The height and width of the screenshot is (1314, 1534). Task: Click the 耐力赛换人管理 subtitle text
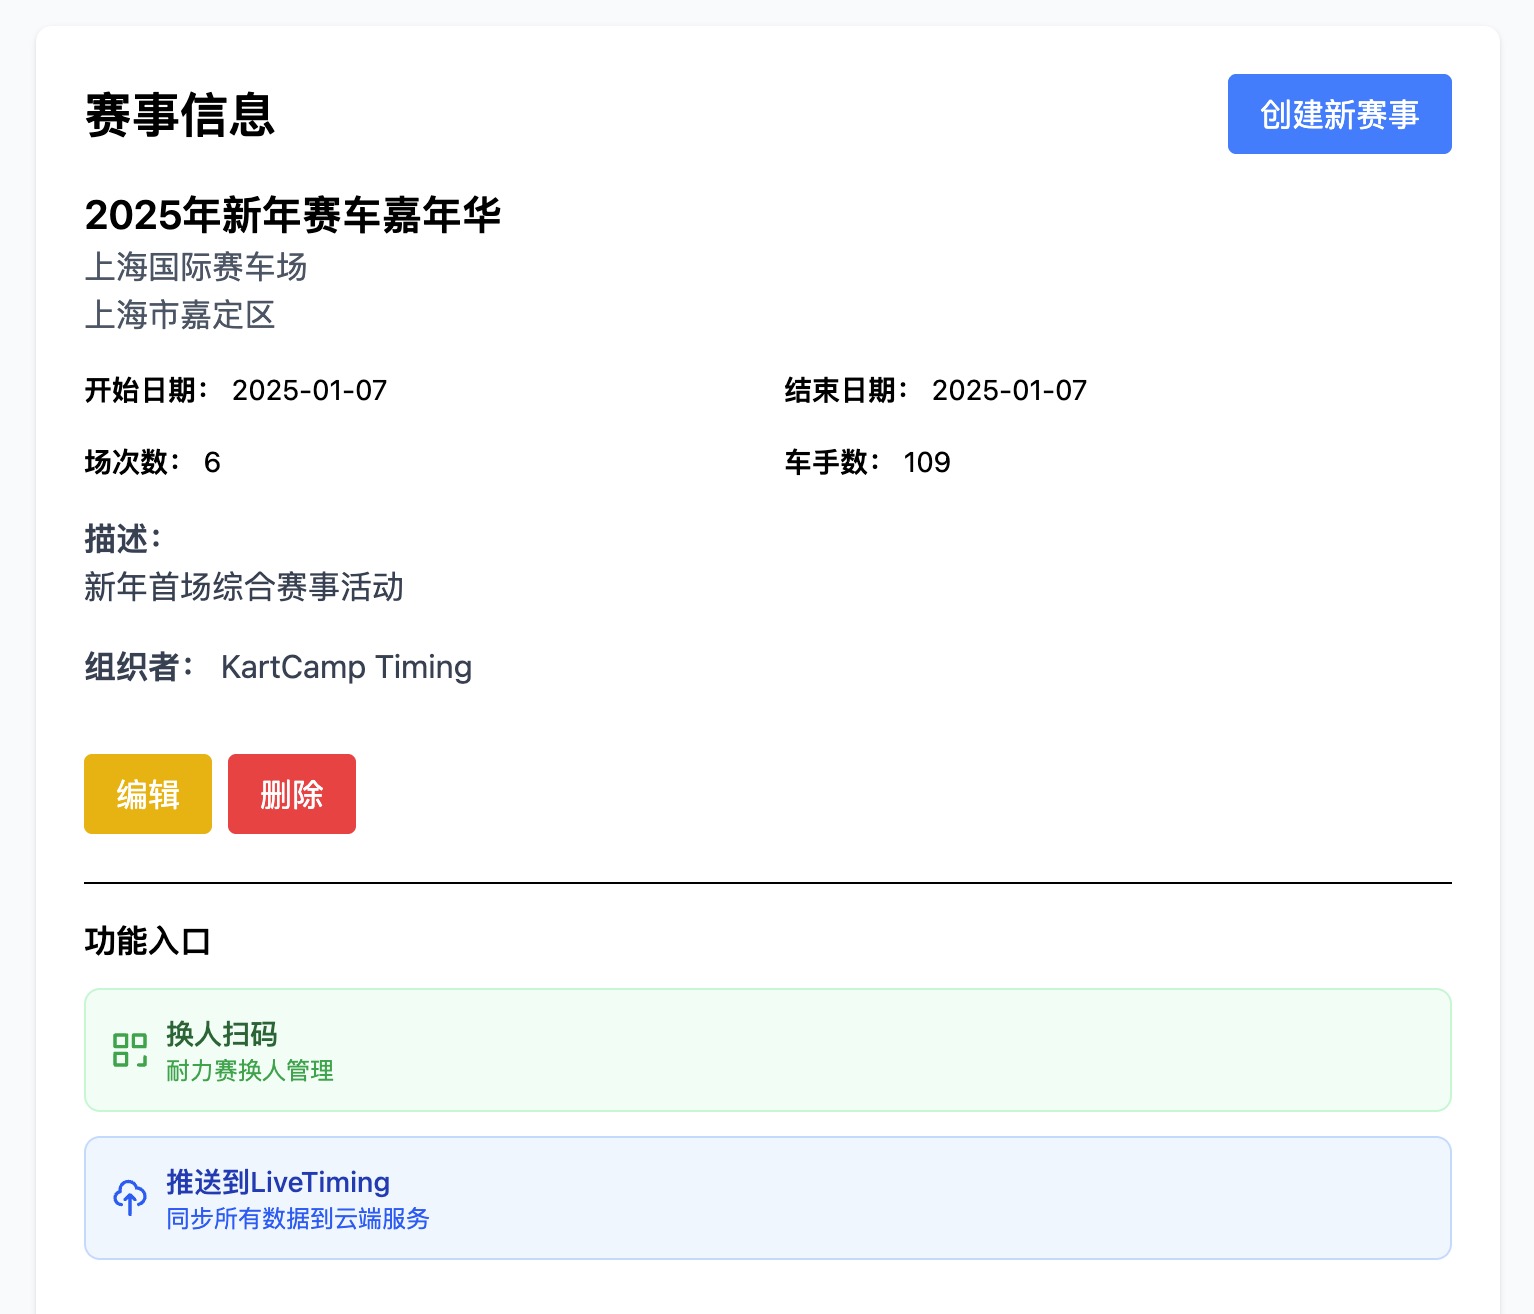[250, 1071]
